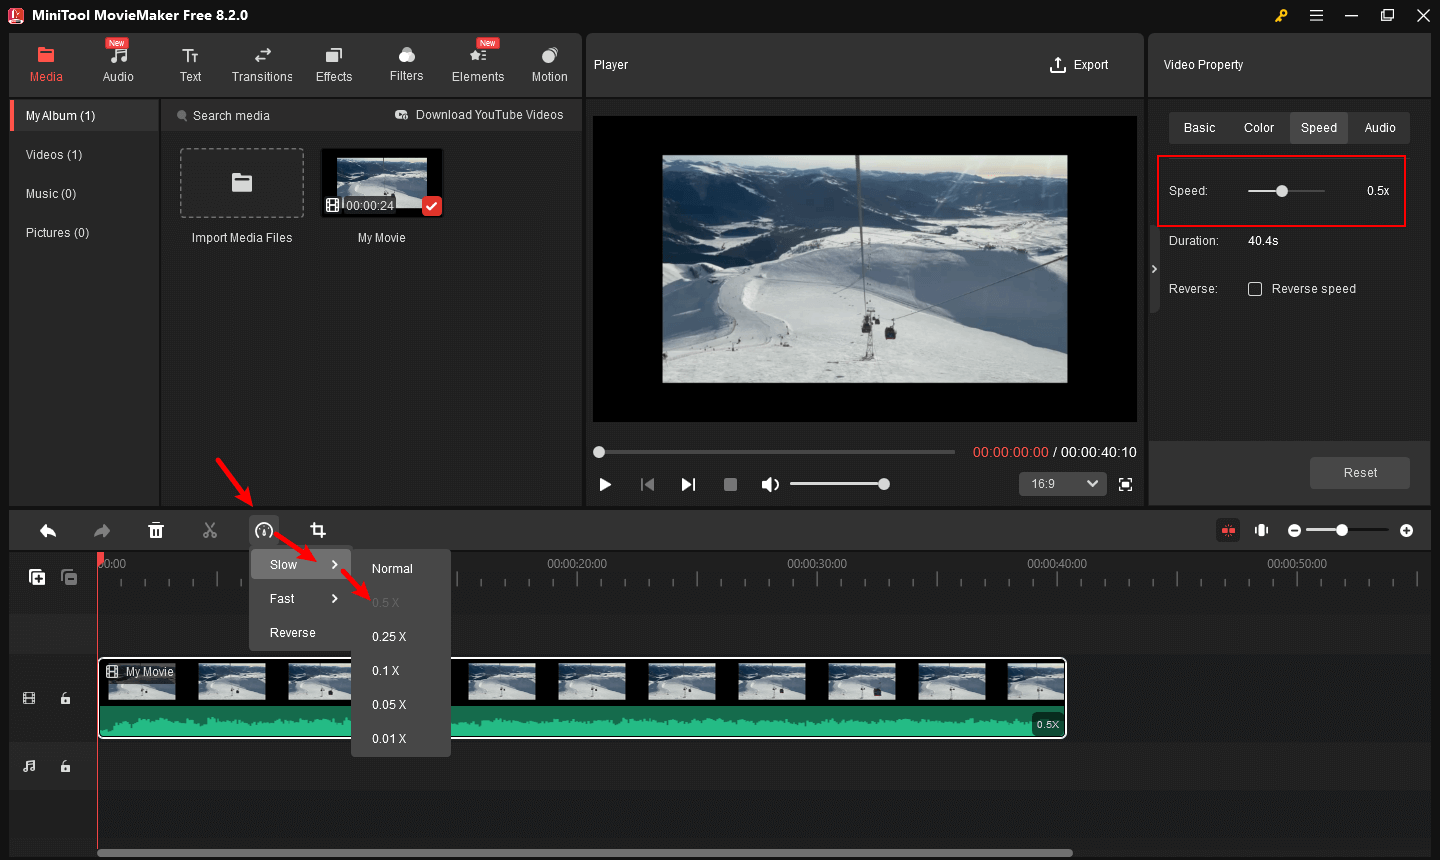This screenshot has height=860, width=1440.
Task: Enable the Reverse speed checkbox
Action: click(1255, 289)
